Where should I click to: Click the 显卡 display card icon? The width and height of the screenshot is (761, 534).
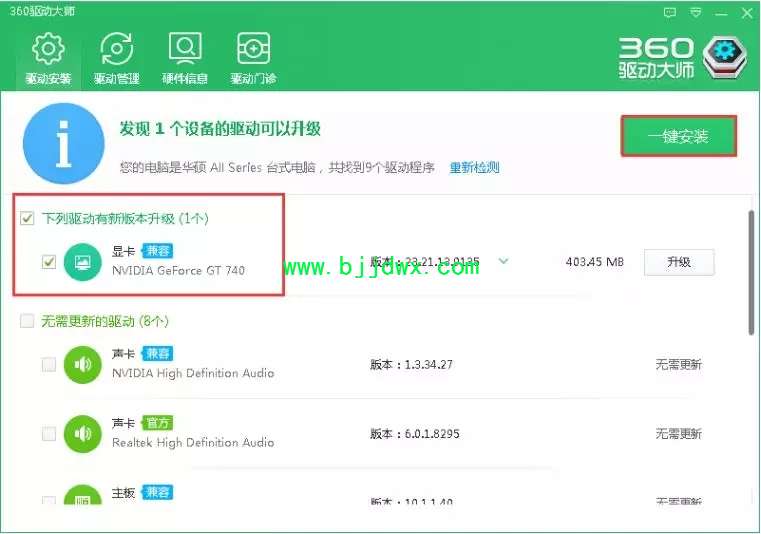pos(83,262)
